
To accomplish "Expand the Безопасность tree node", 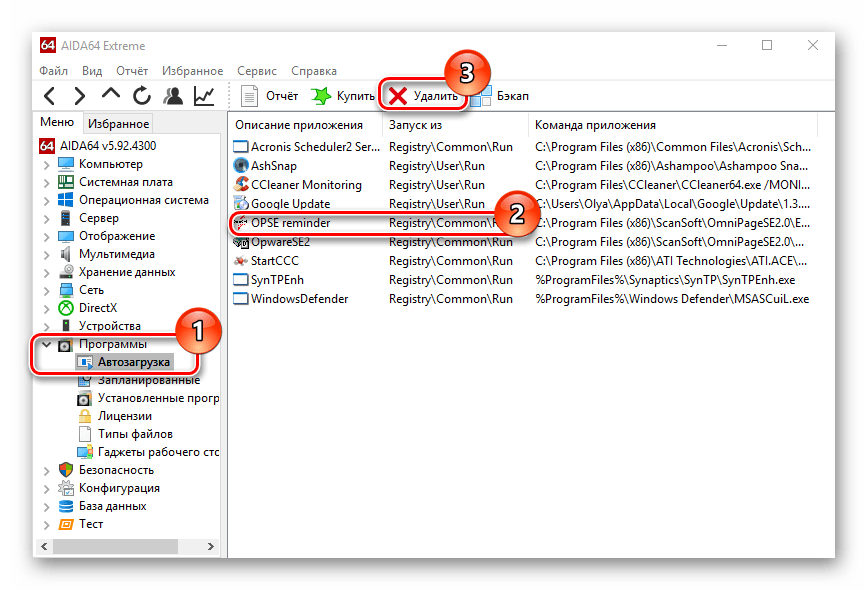I will [46, 470].
